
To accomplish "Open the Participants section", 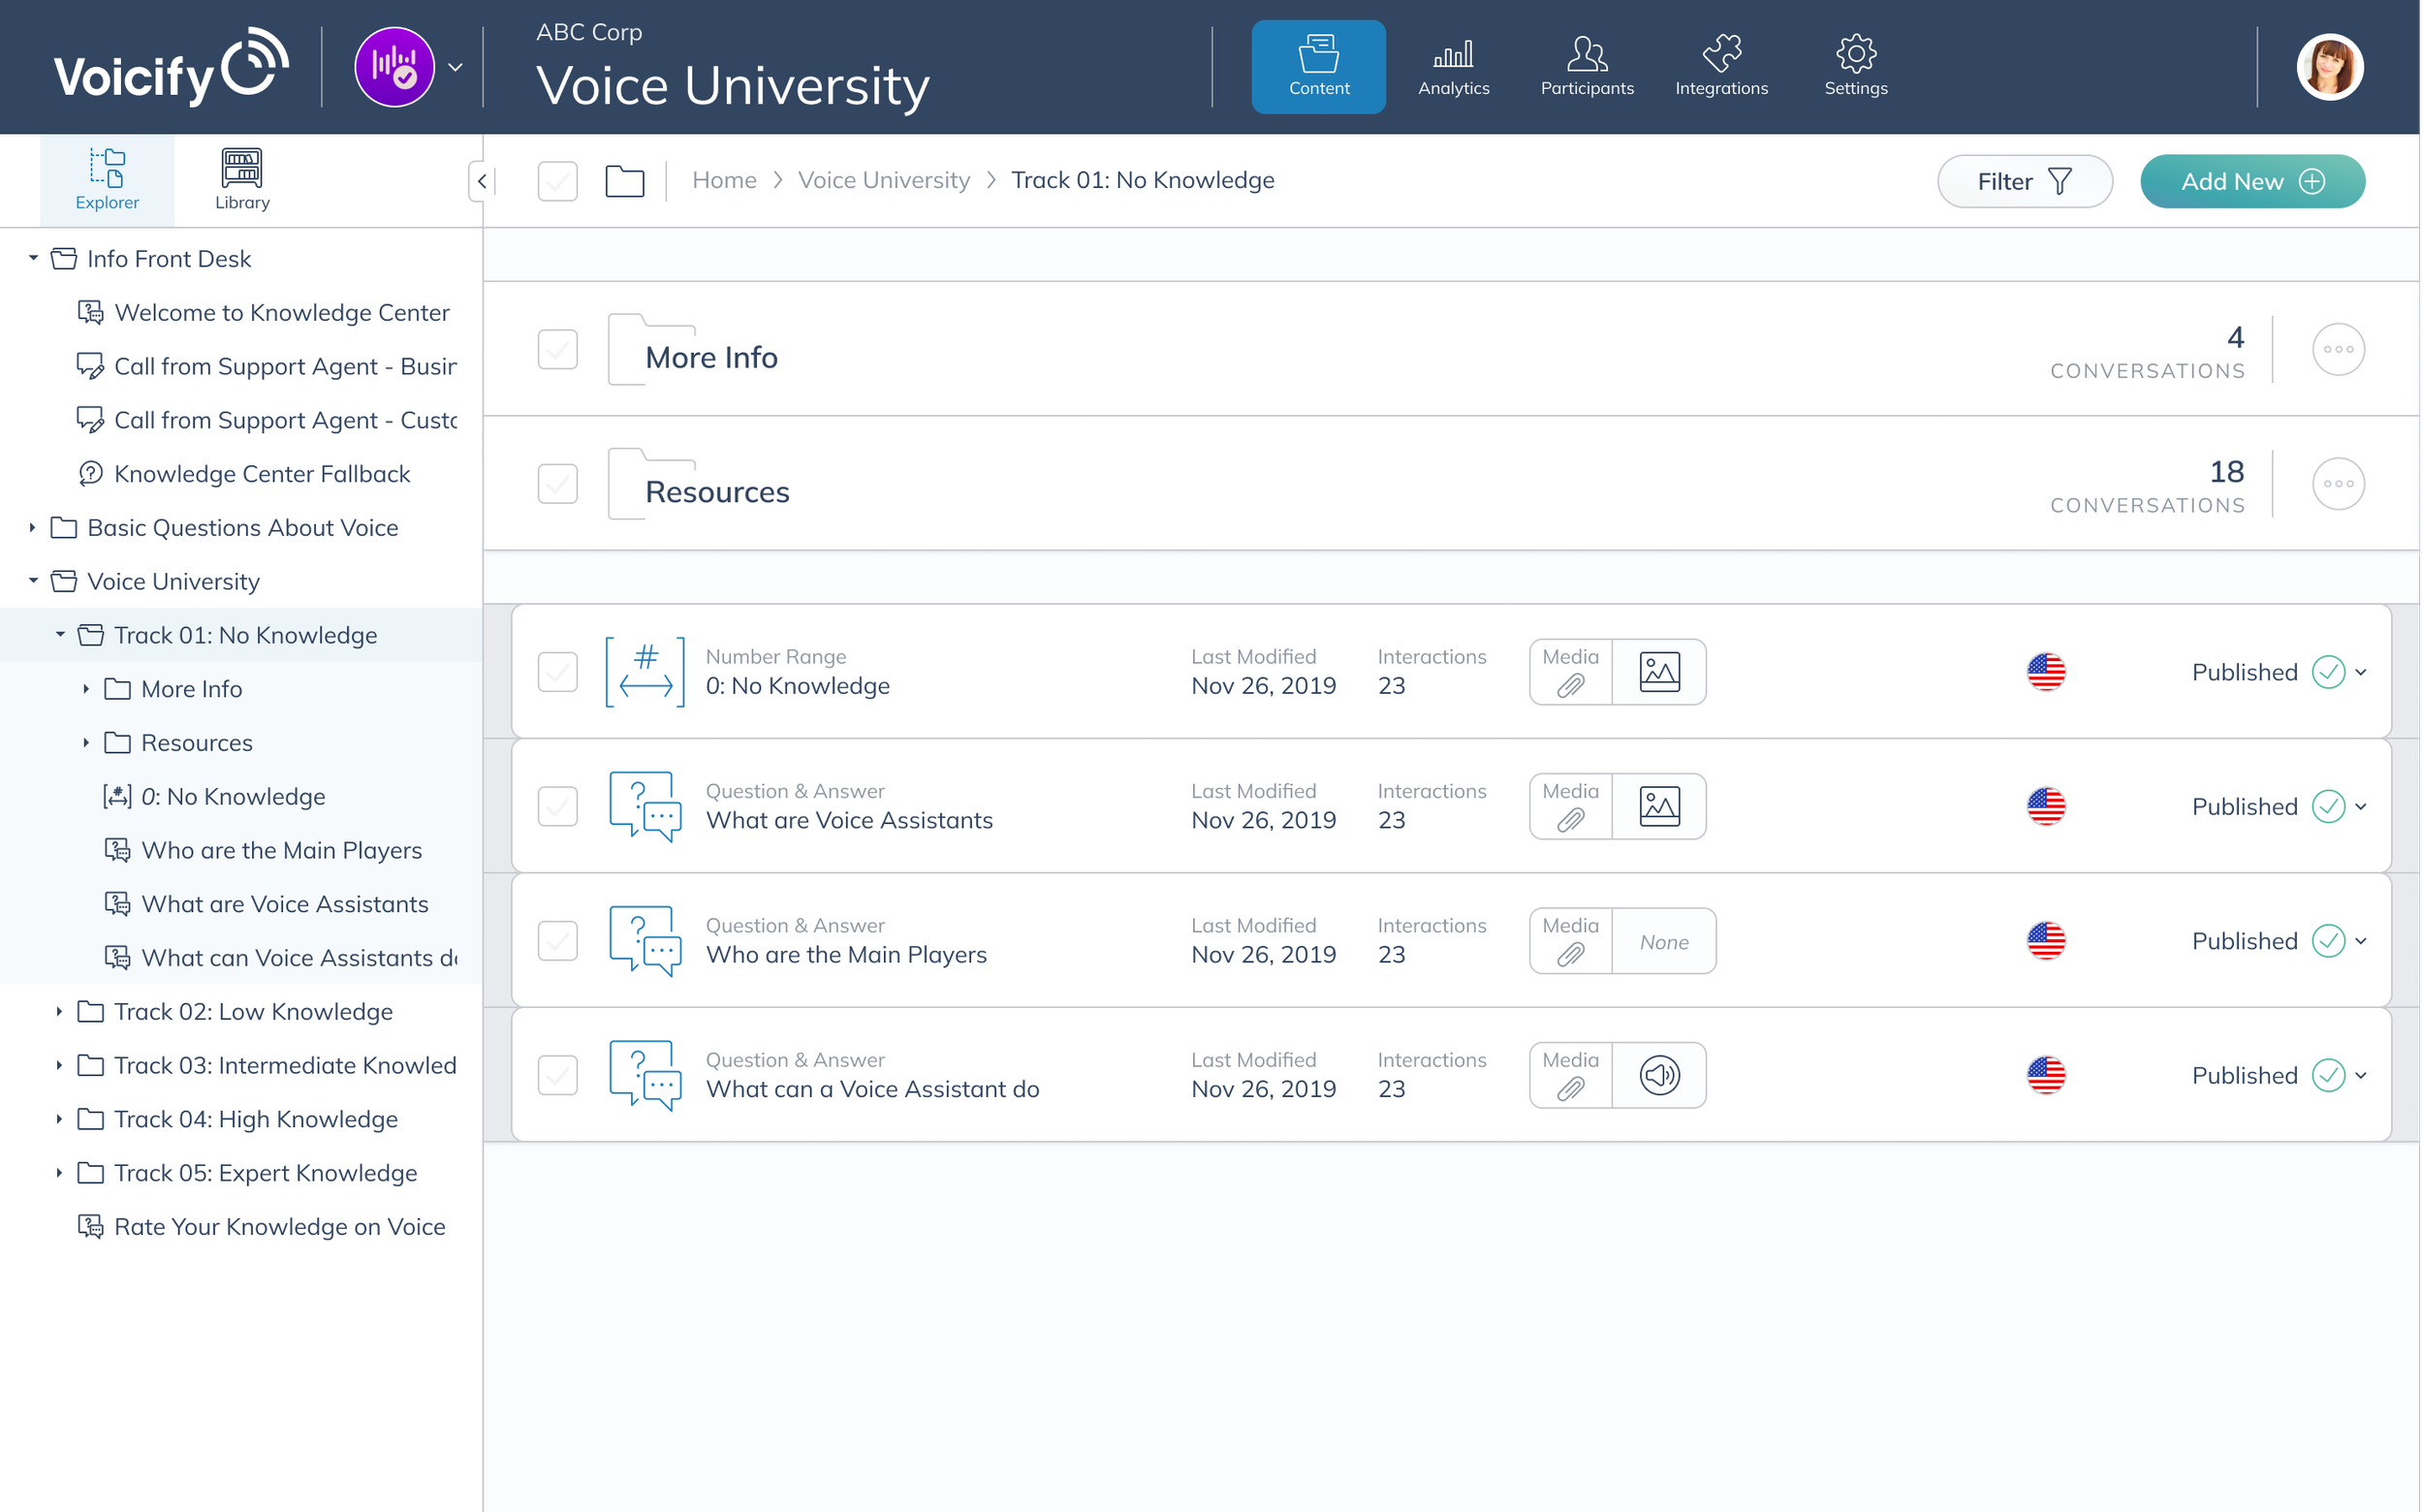I will pos(1587,67).
